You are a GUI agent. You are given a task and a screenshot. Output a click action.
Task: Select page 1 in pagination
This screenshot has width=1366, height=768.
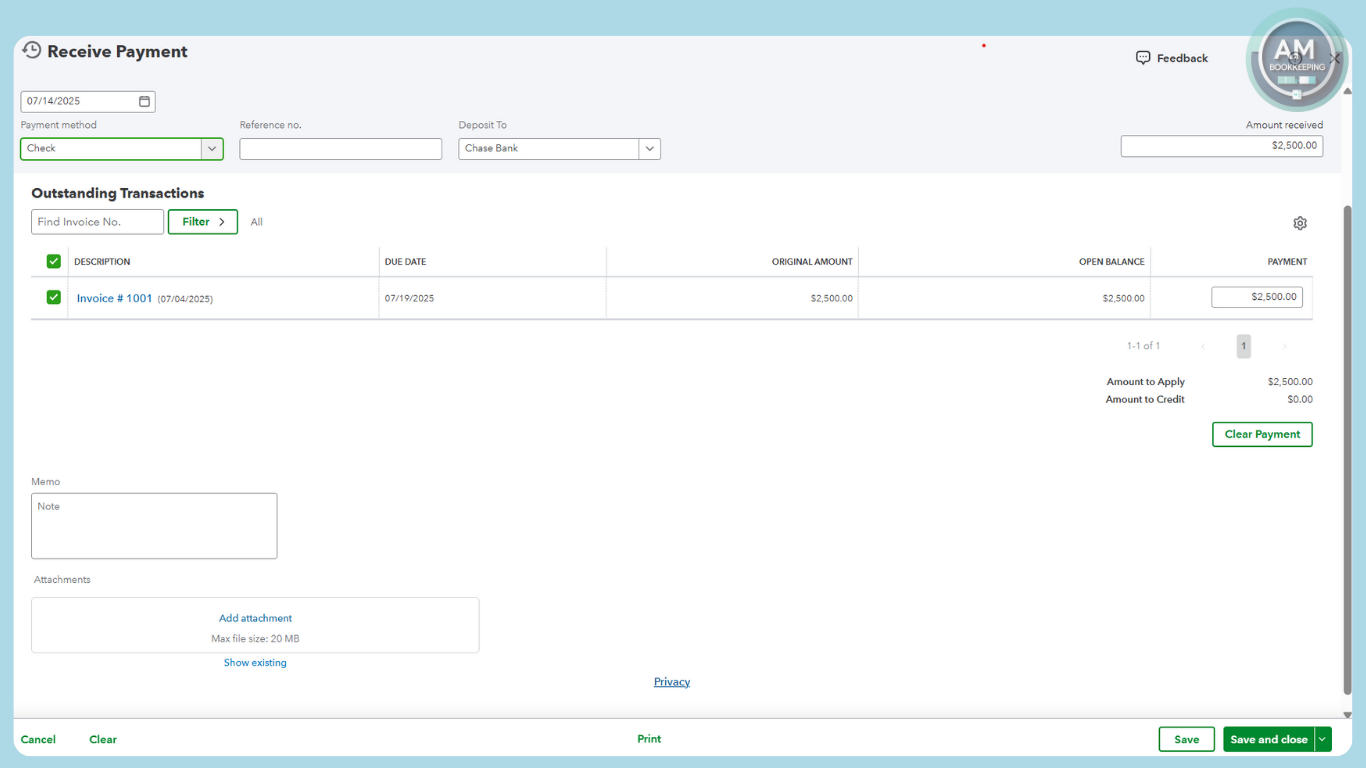coord(1243,346)
